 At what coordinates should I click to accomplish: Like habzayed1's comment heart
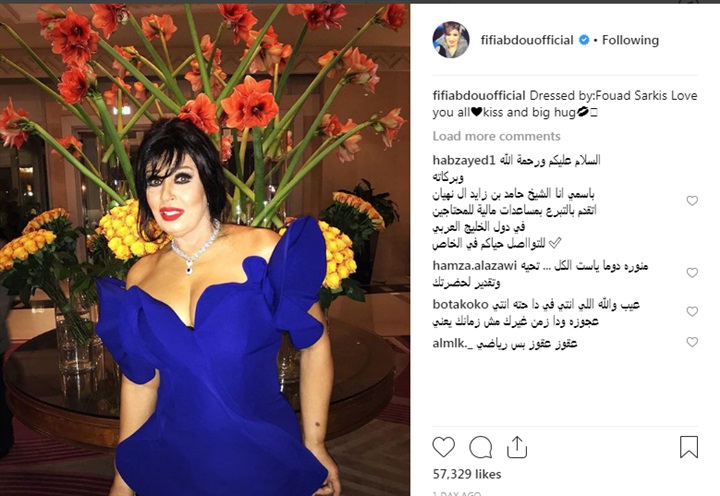pos(692,201)
